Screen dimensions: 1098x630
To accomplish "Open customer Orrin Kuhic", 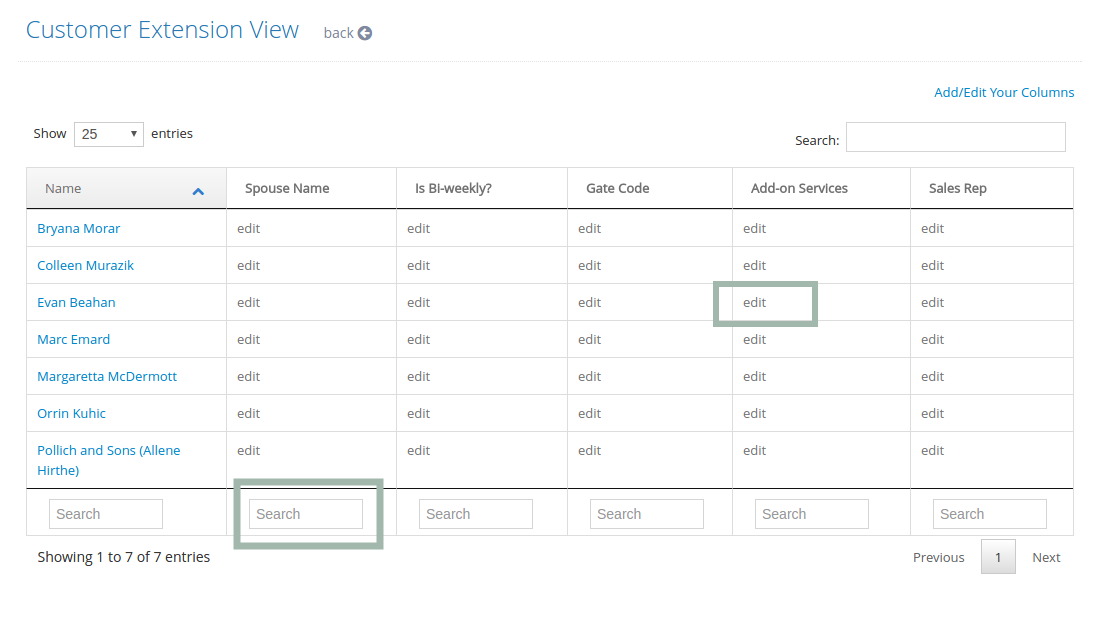I will point(71,414).
